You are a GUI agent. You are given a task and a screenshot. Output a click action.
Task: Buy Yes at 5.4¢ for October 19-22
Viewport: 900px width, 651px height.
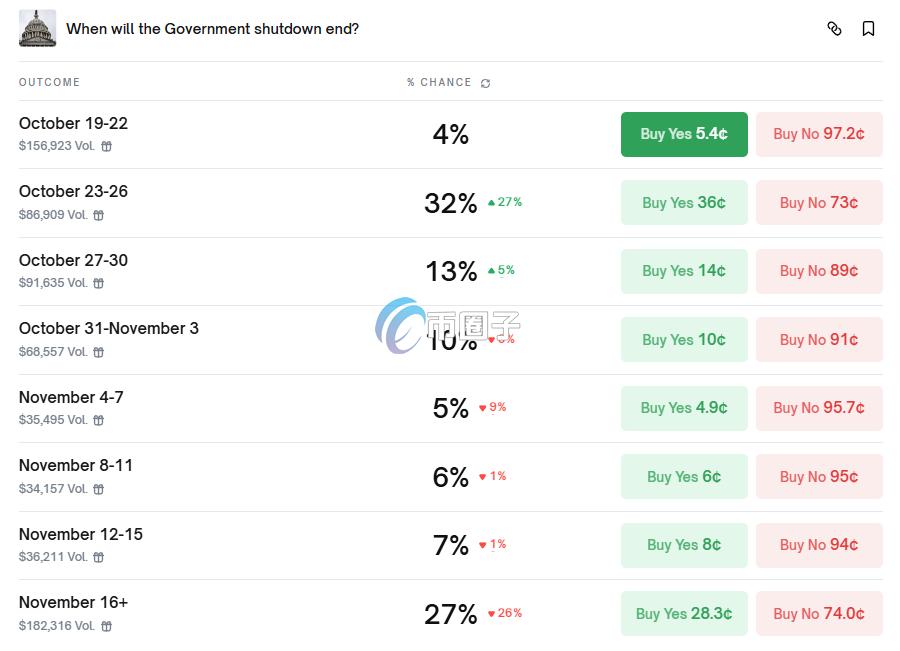pyautogui.click(x=684, y=134)
